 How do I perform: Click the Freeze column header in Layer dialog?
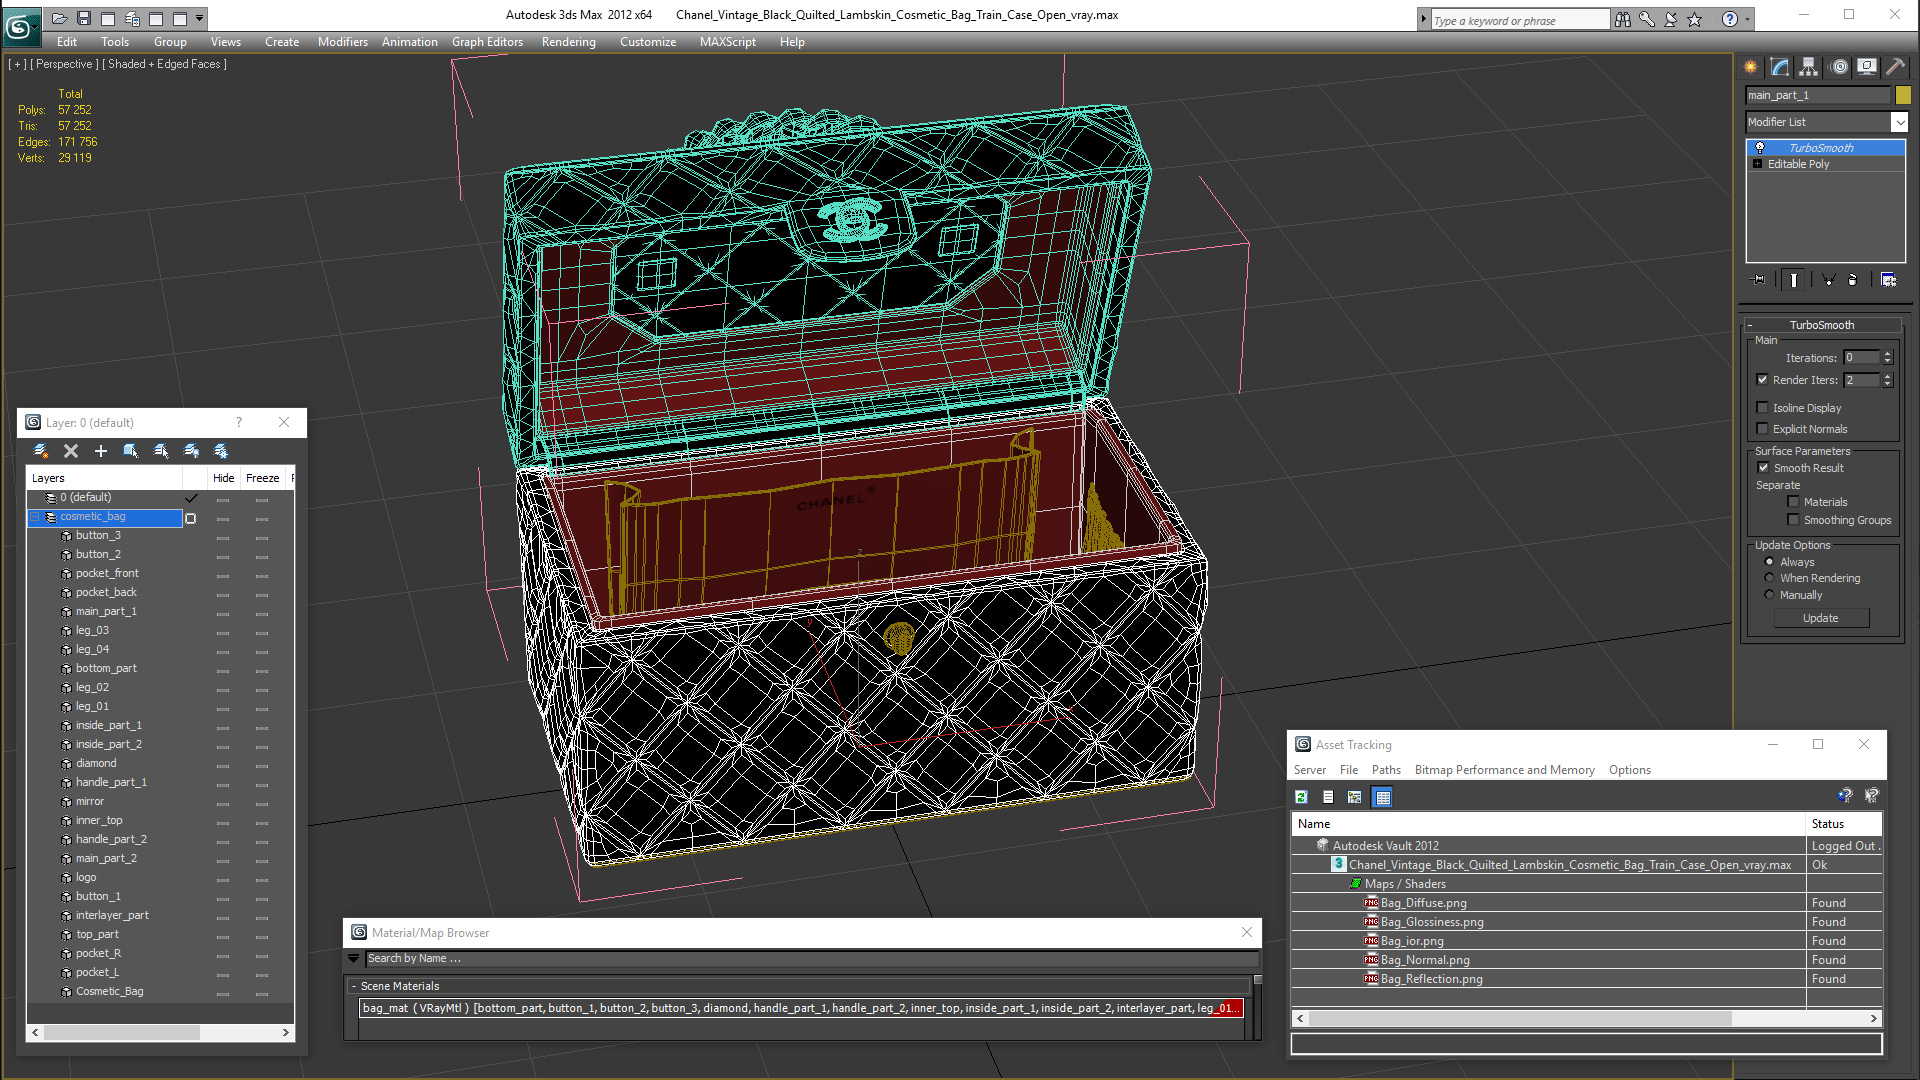[262, 478]
